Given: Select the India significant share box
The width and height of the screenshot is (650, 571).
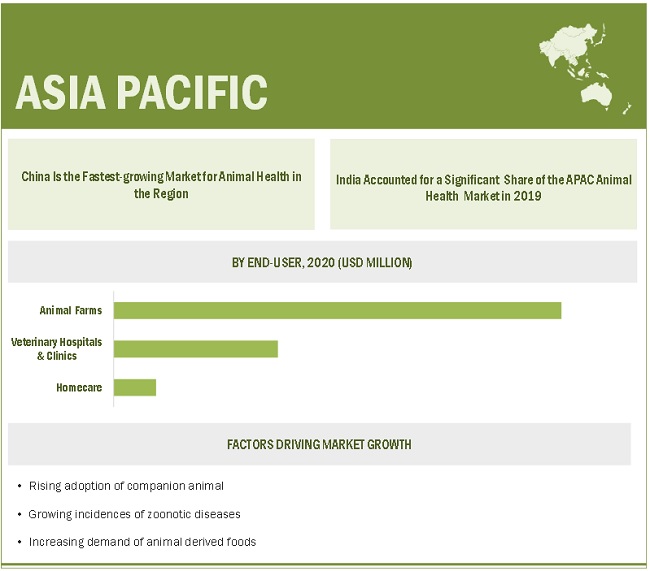Looking at the screenshot, I should [482, 185].
